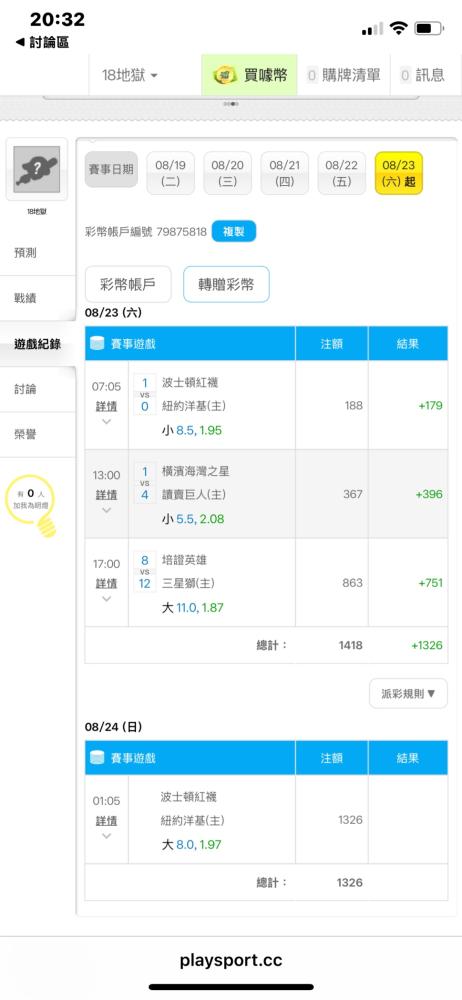Expand 派彩規則 dropdown
This screenshot has width=462, height=1000.
tap(408, 693)
